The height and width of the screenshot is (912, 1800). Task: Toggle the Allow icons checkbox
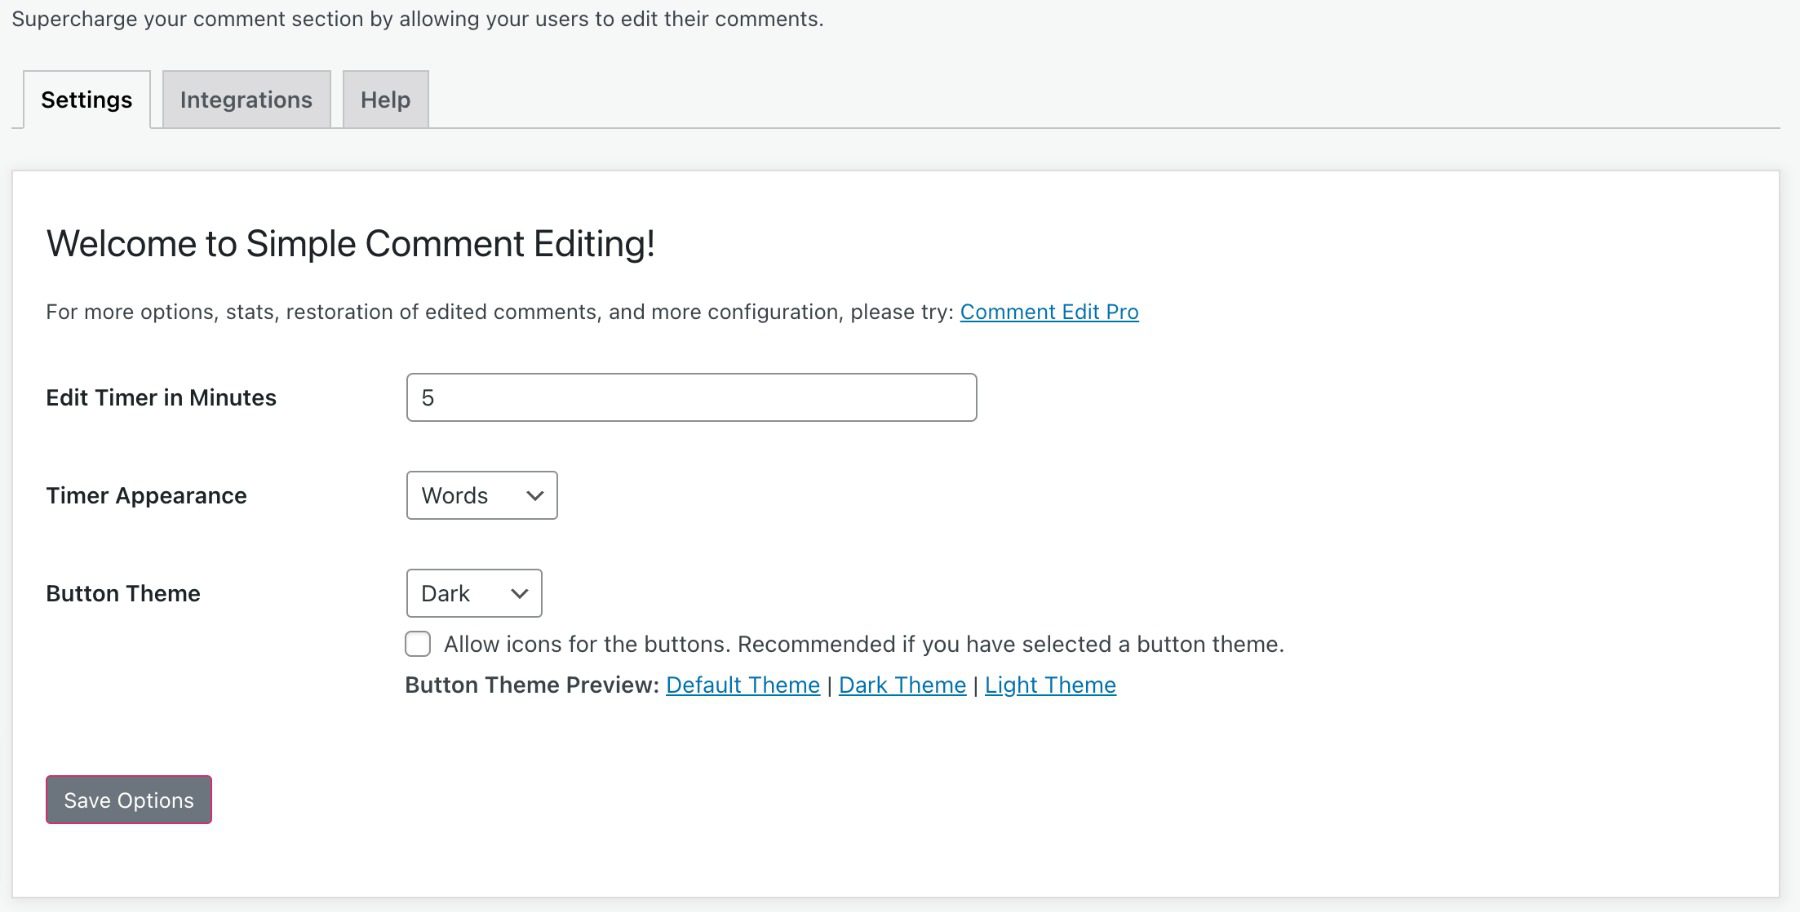417,644
